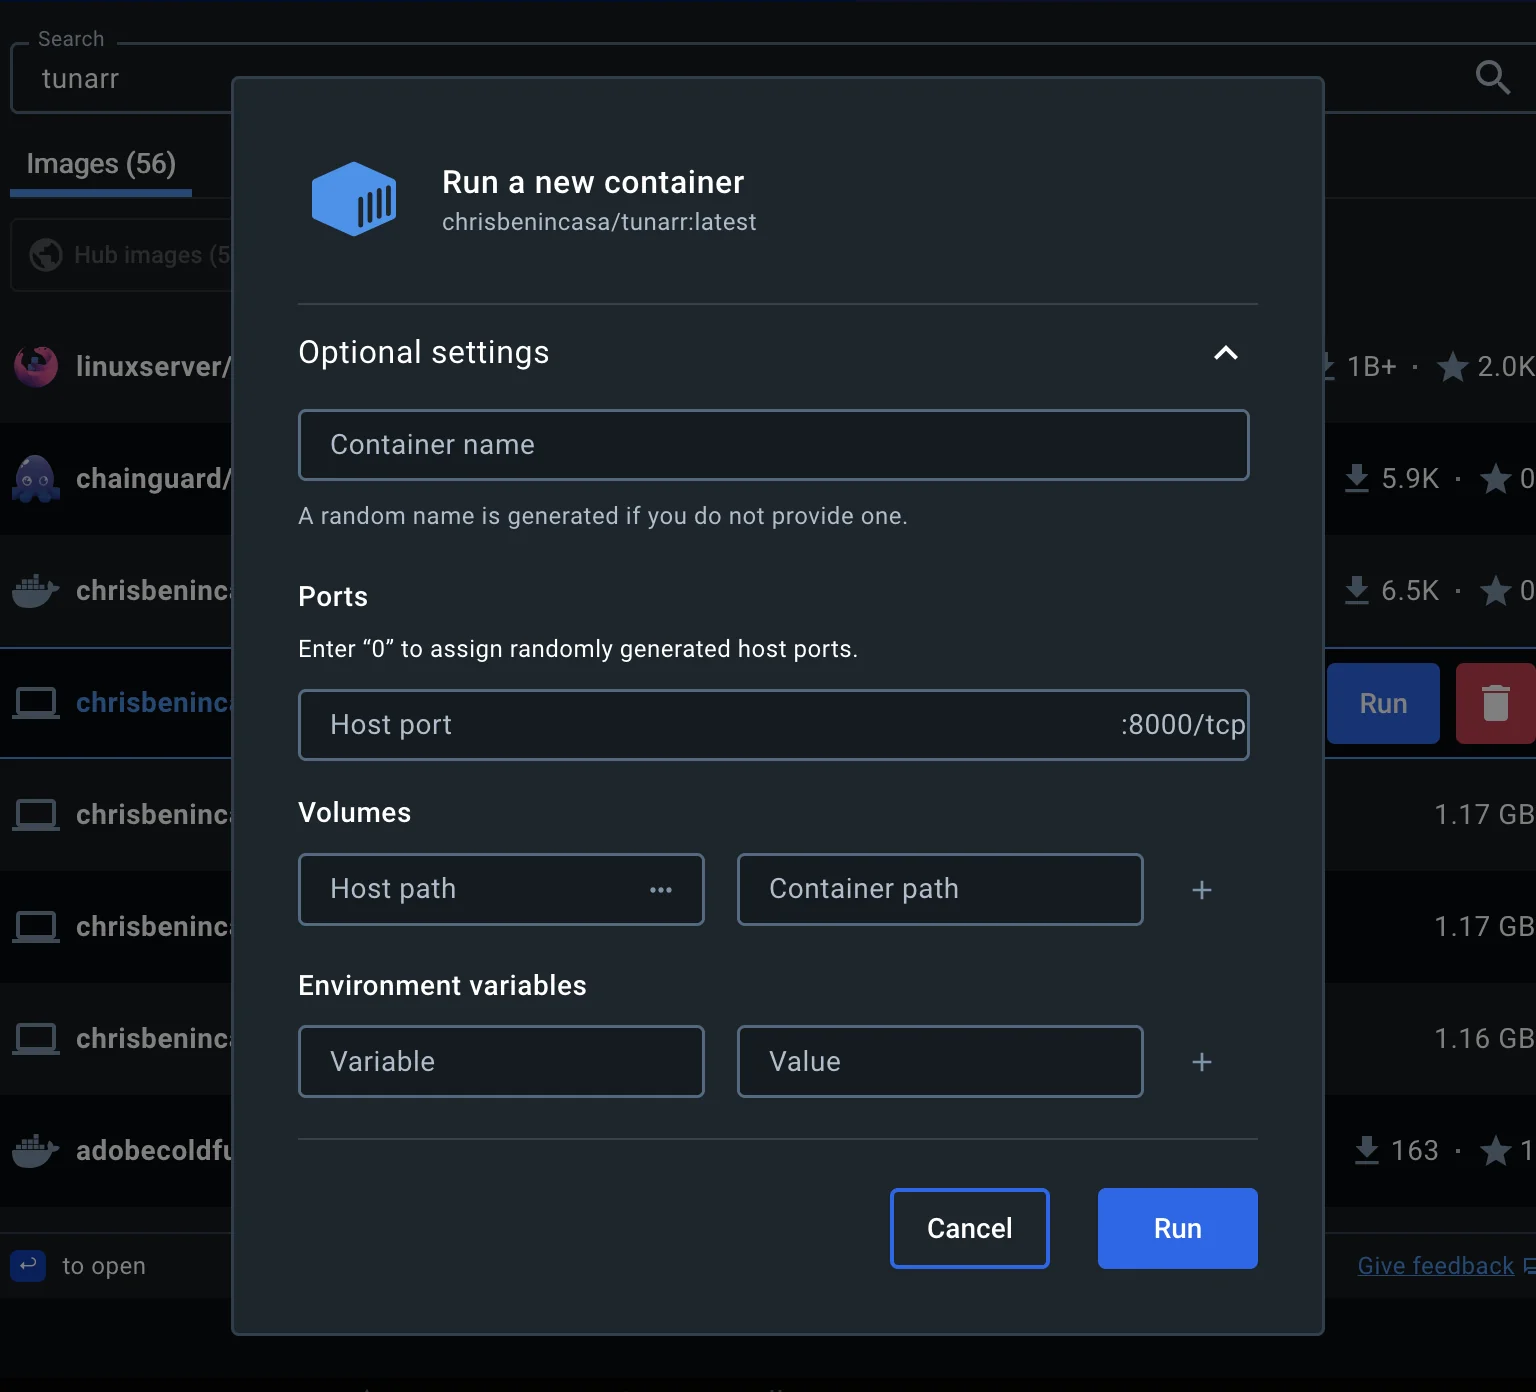Open the host path browse ellipsis
The height and width of the screenshot is (1392, 1536).
[x=661, y=890]
